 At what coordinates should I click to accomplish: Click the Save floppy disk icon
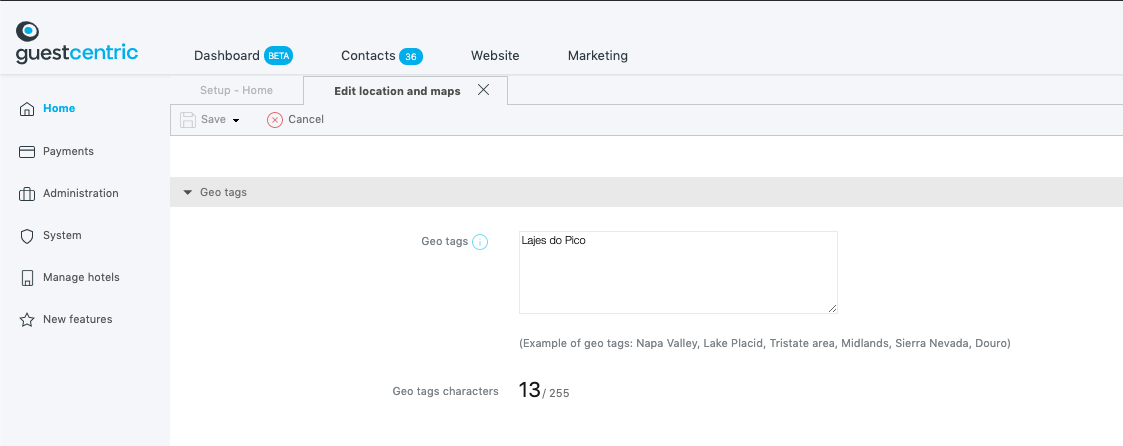(x=188, y=120)
